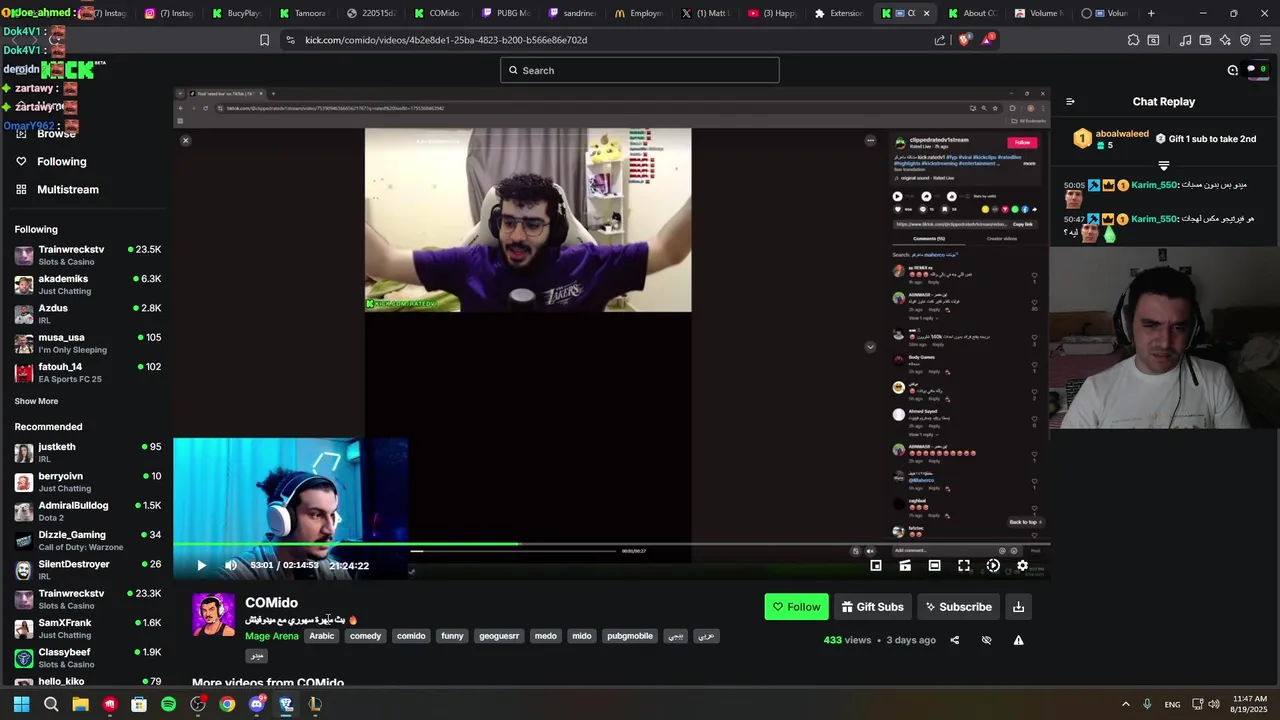Open SamXFrank Just Chatting channel
Image resolution: width=1280 pixels, height=720 pixels.
[x=88, y=628]
